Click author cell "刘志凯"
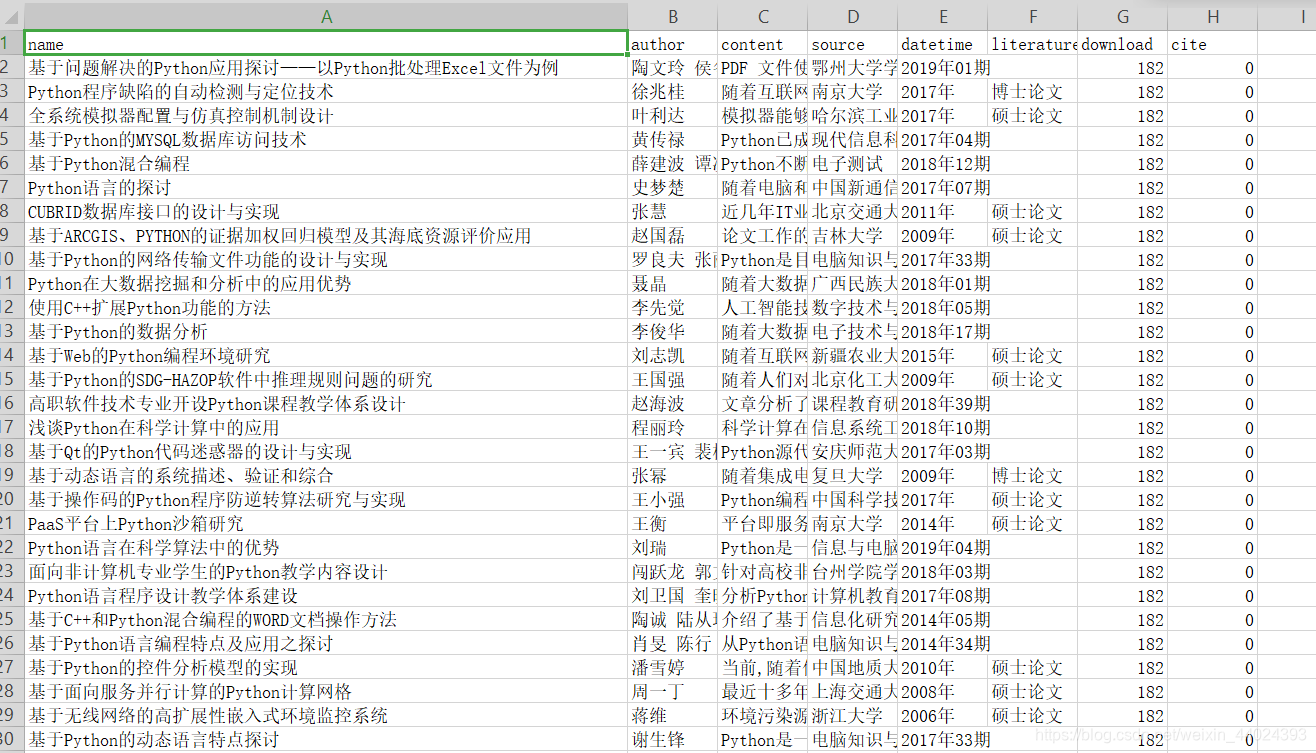The height and width of the screenshot is (753, 1316). [673, 356]
